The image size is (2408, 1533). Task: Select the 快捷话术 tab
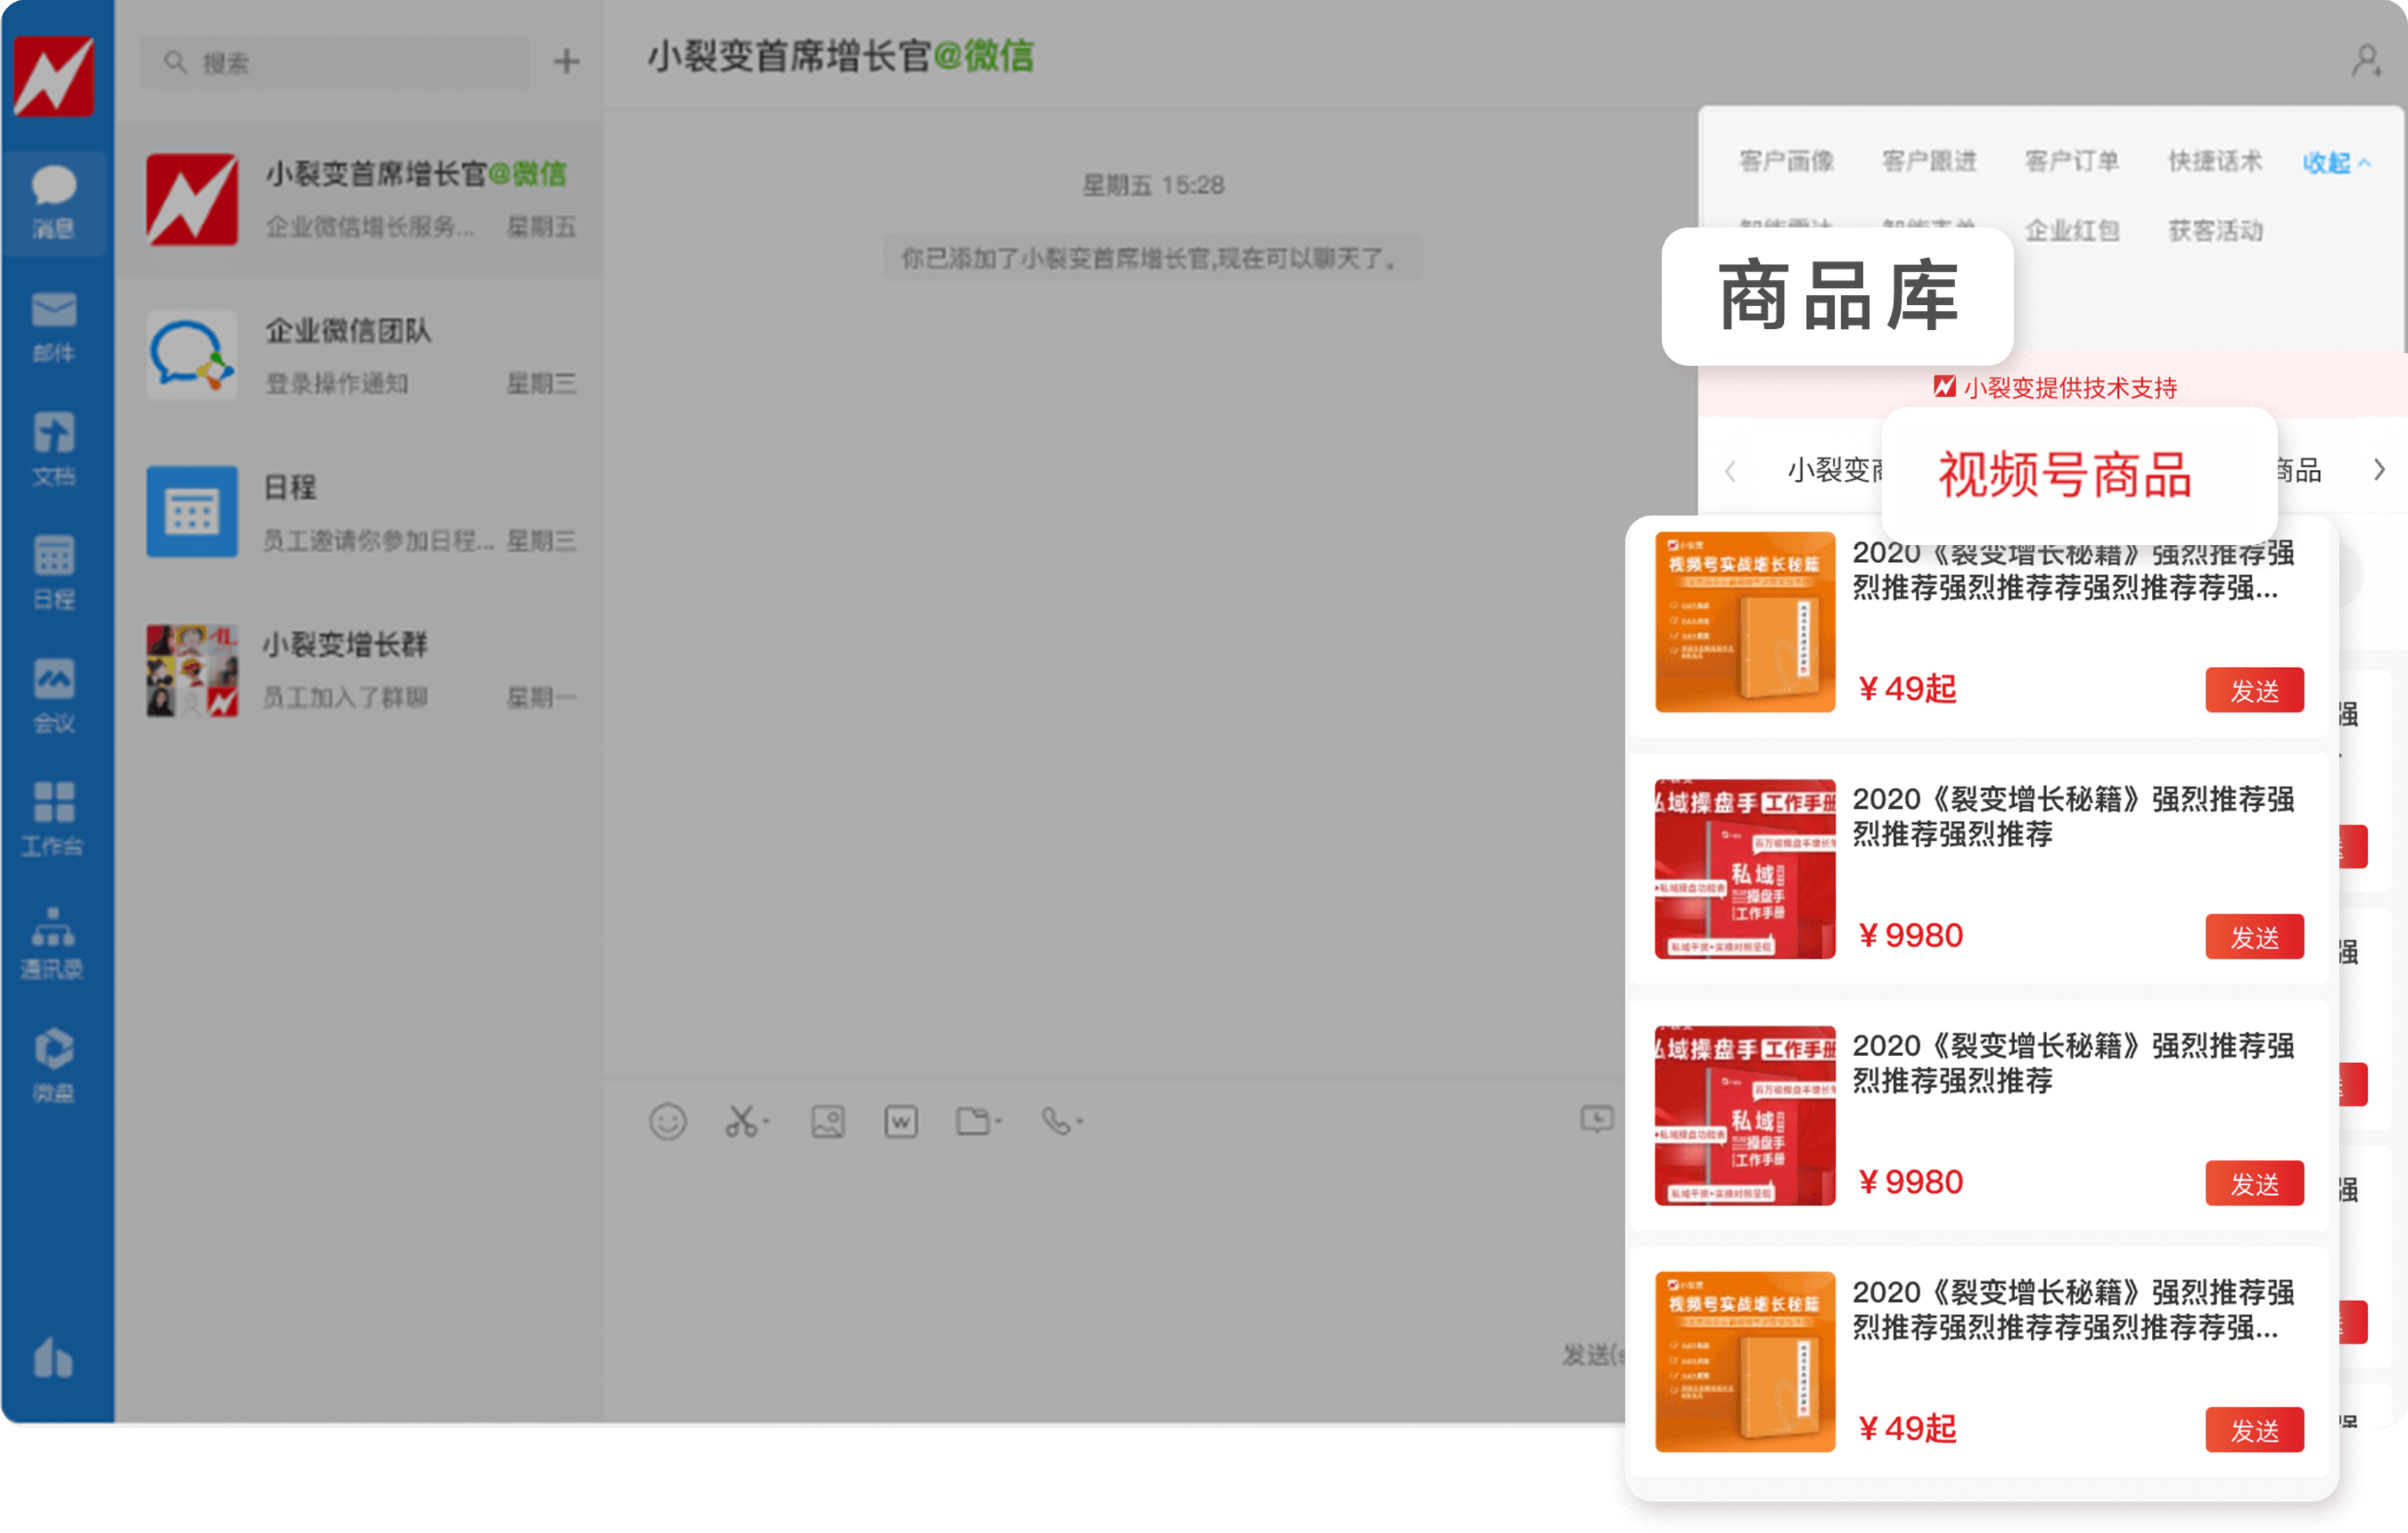pyautogui.click(x=2215, y=161)
